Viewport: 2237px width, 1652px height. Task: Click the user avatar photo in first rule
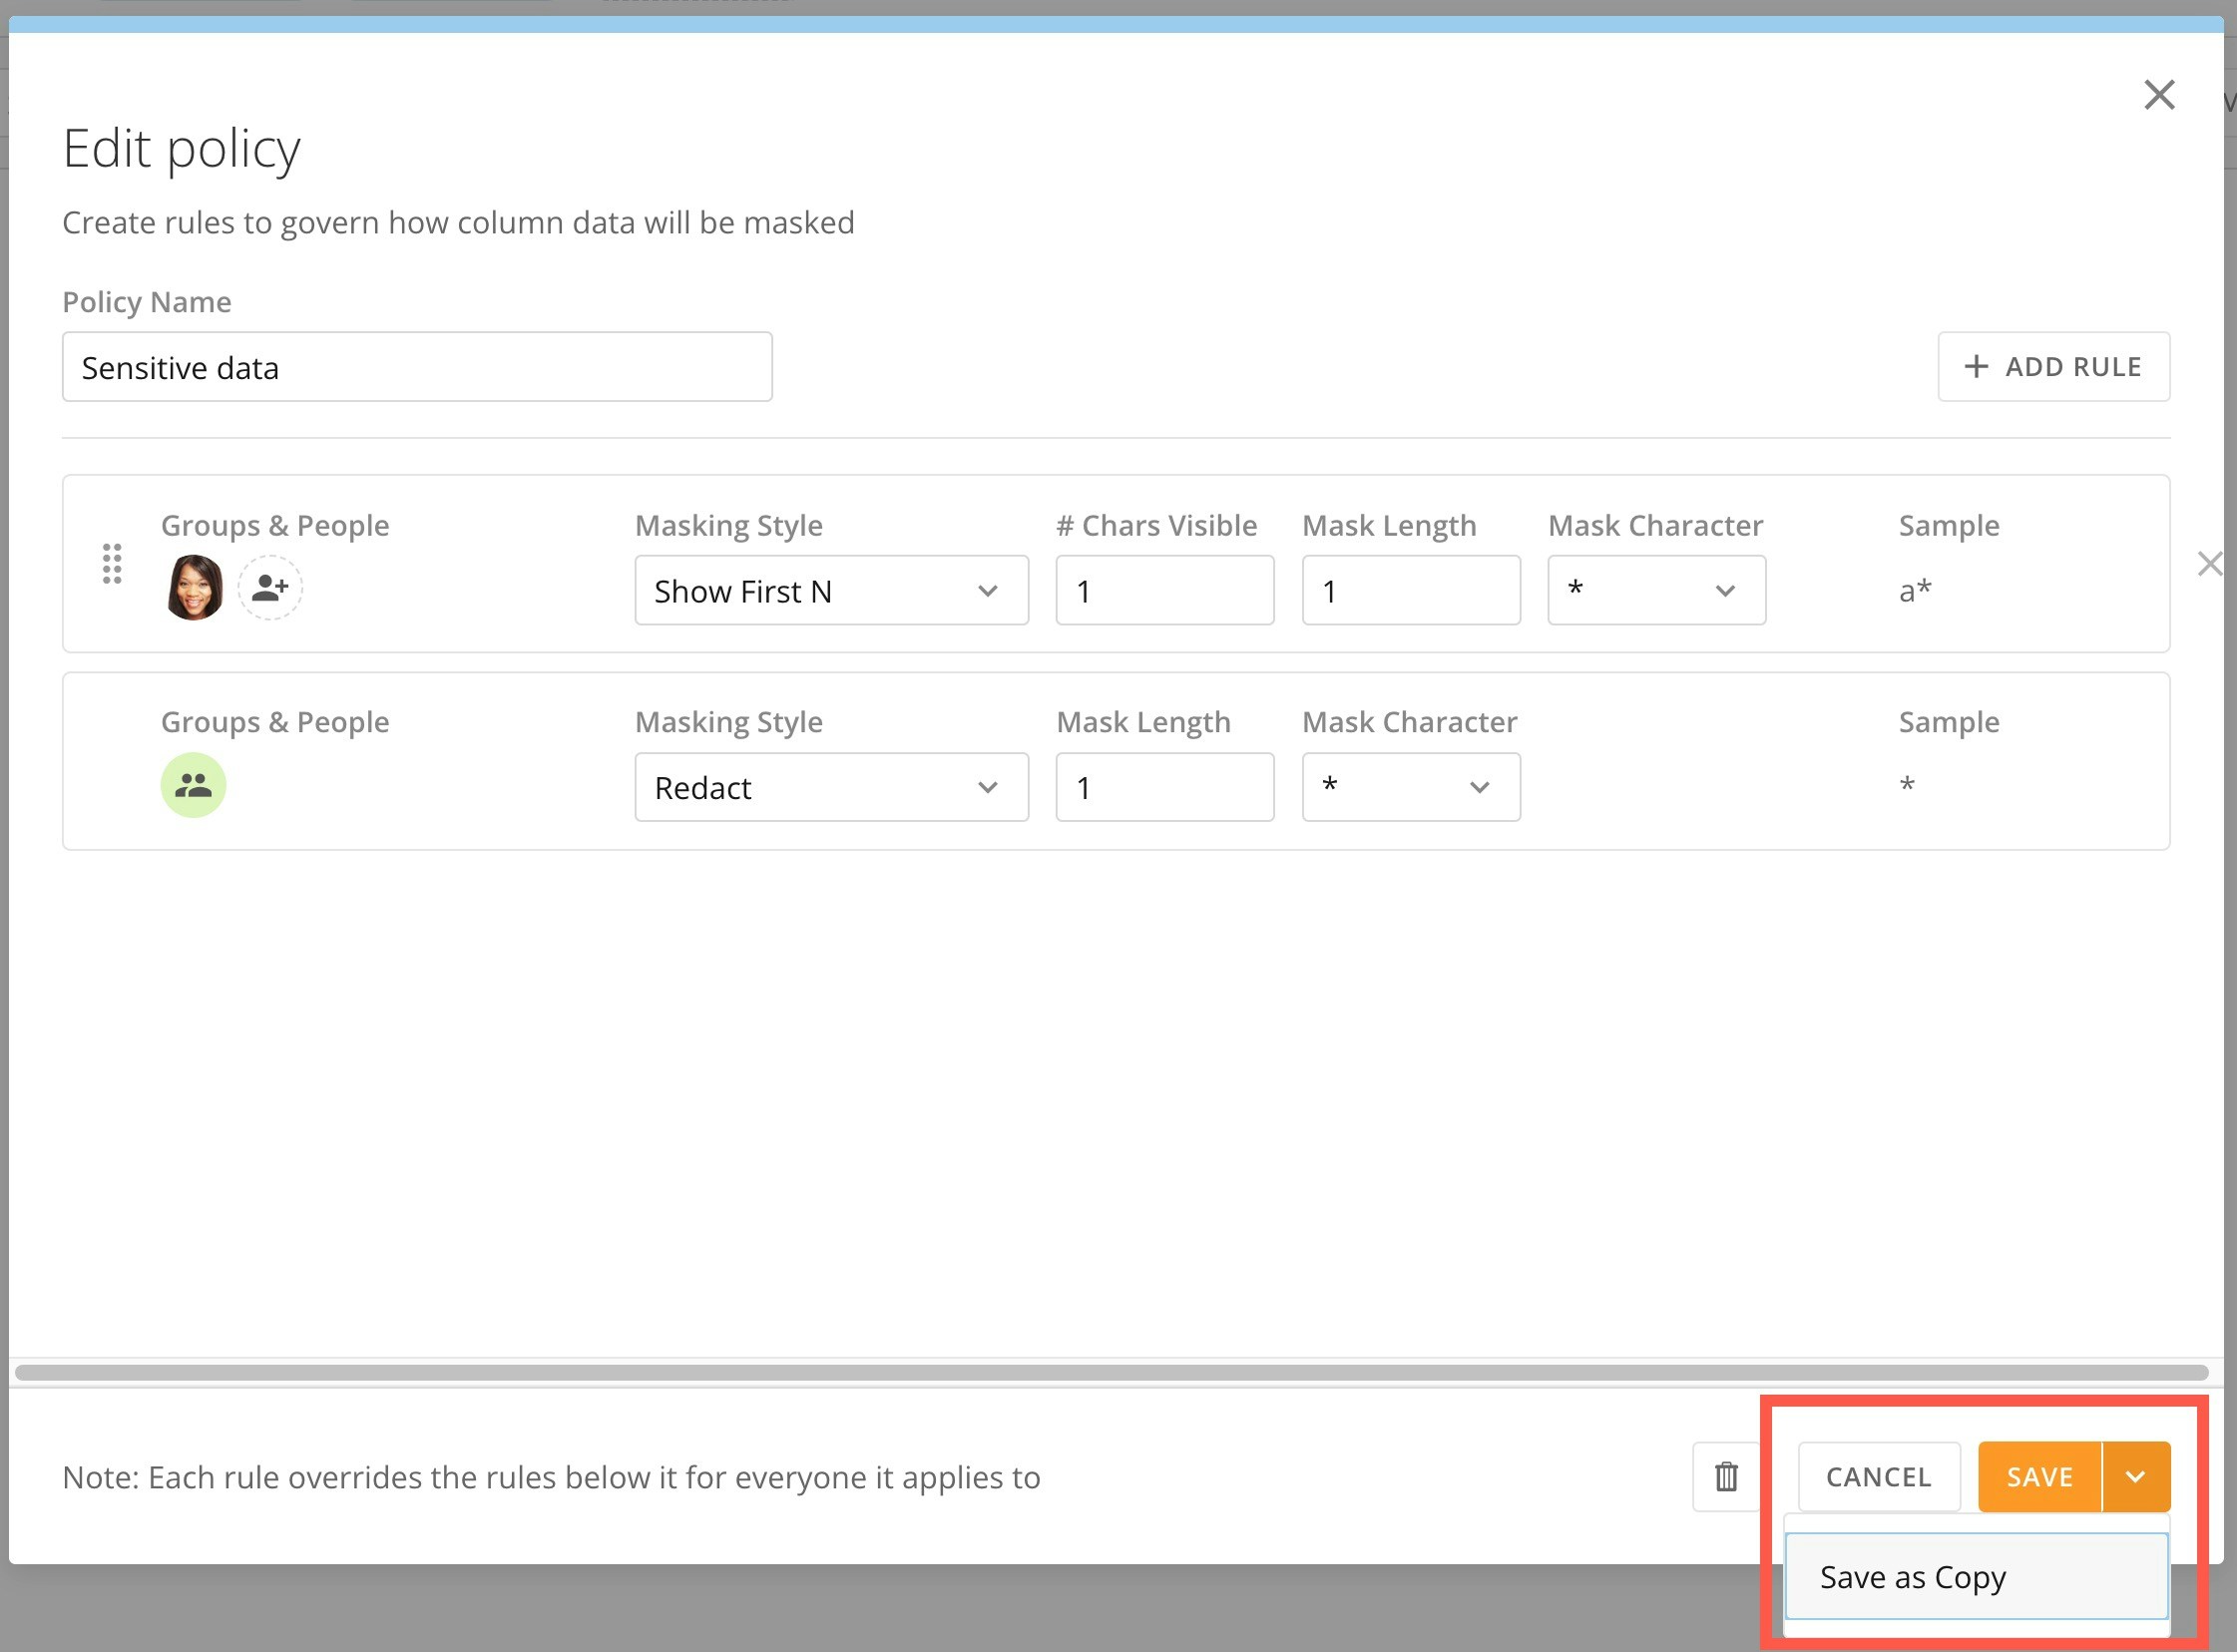pyautogui.click(x=194, y=588)
